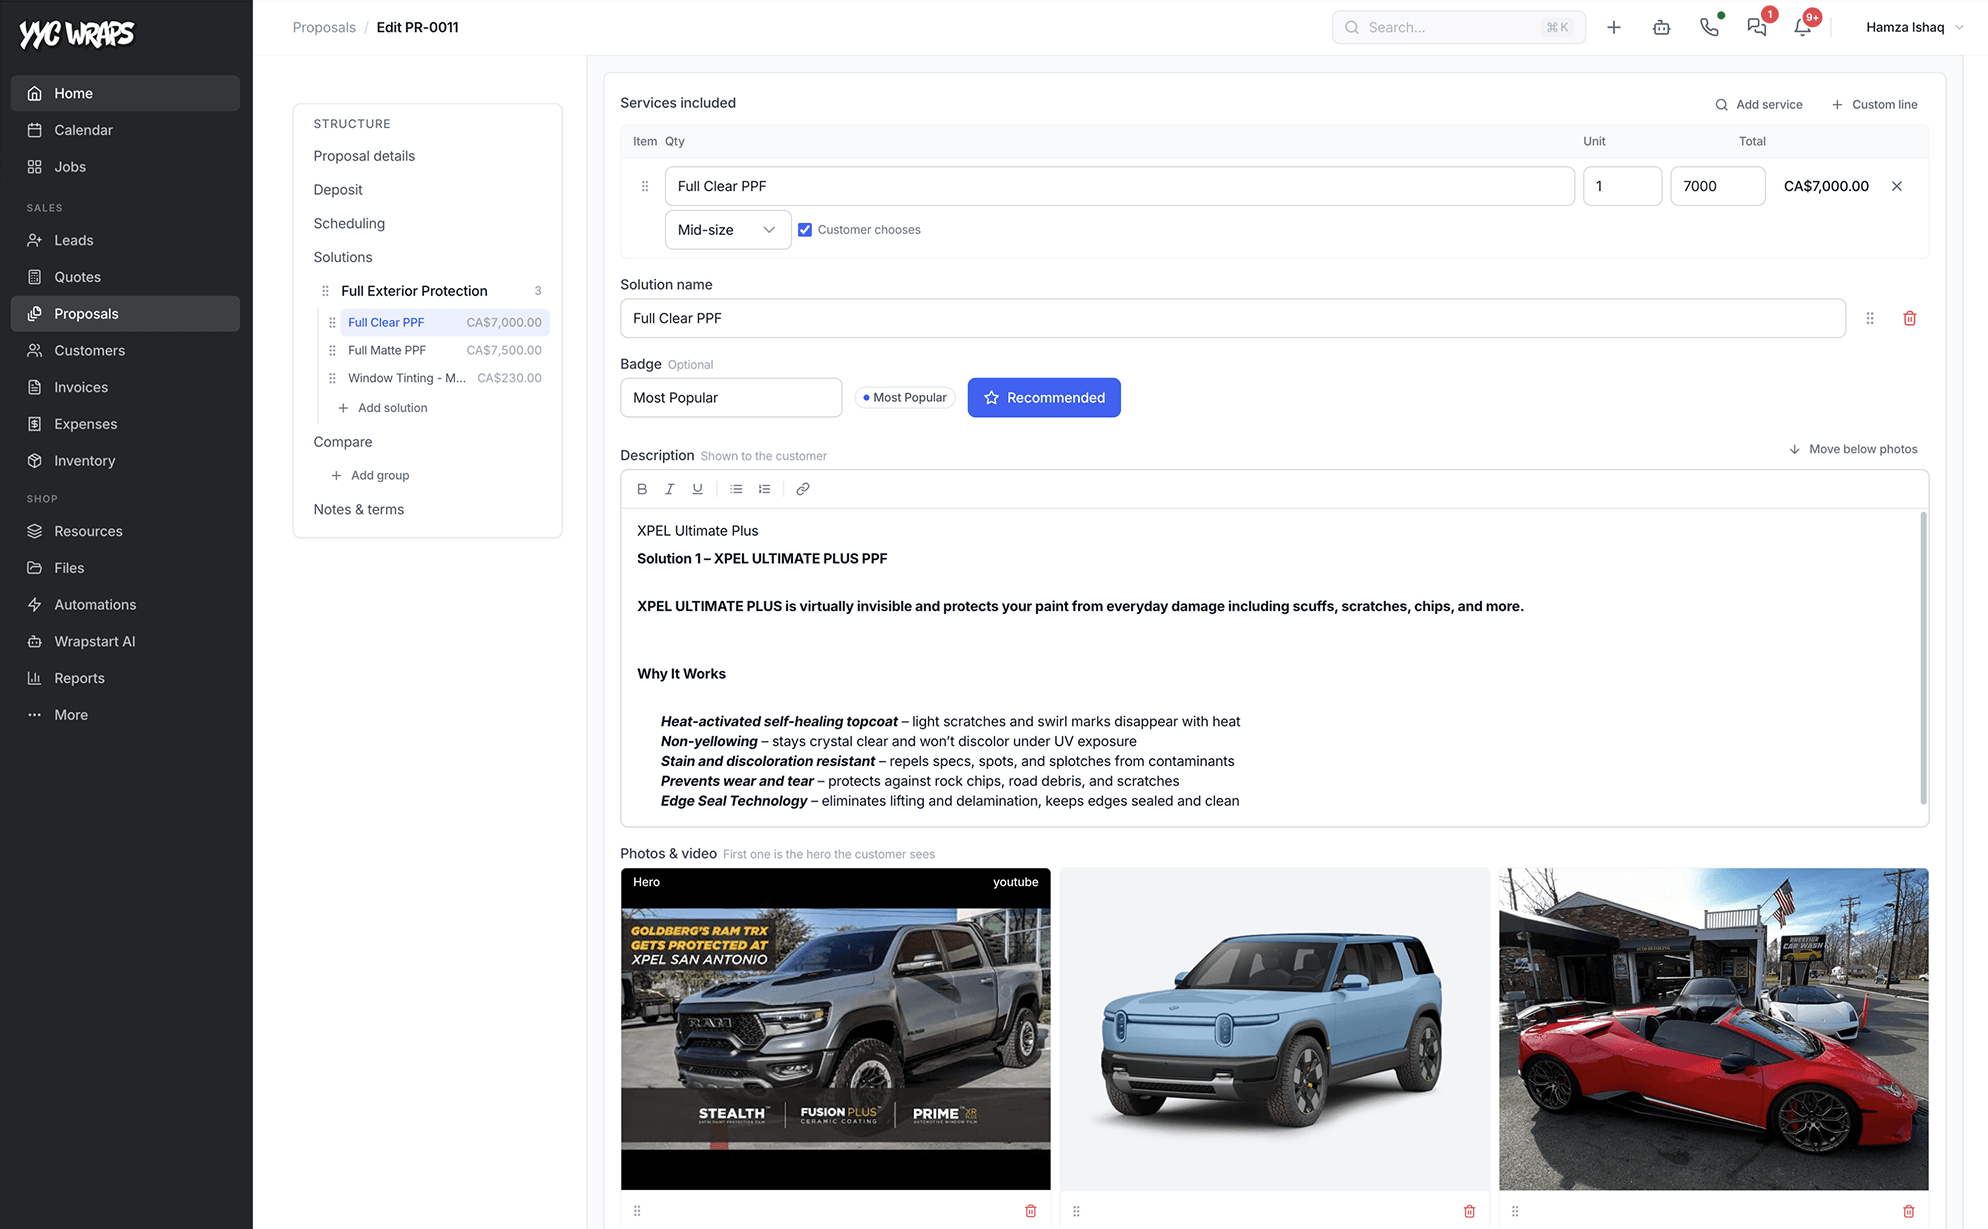Jump to Deposit section
This screenshot has height=1229, width=1988.
pyautogui.click(x=338, y=190)
